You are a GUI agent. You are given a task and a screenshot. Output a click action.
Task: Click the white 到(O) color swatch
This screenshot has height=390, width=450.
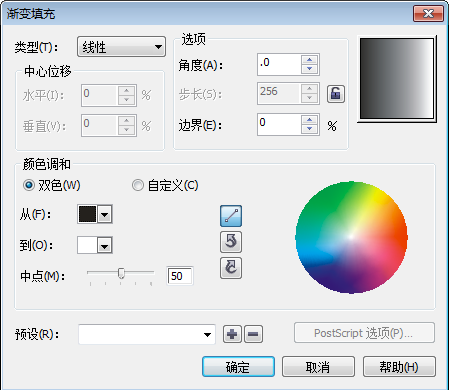pos(87,245)
